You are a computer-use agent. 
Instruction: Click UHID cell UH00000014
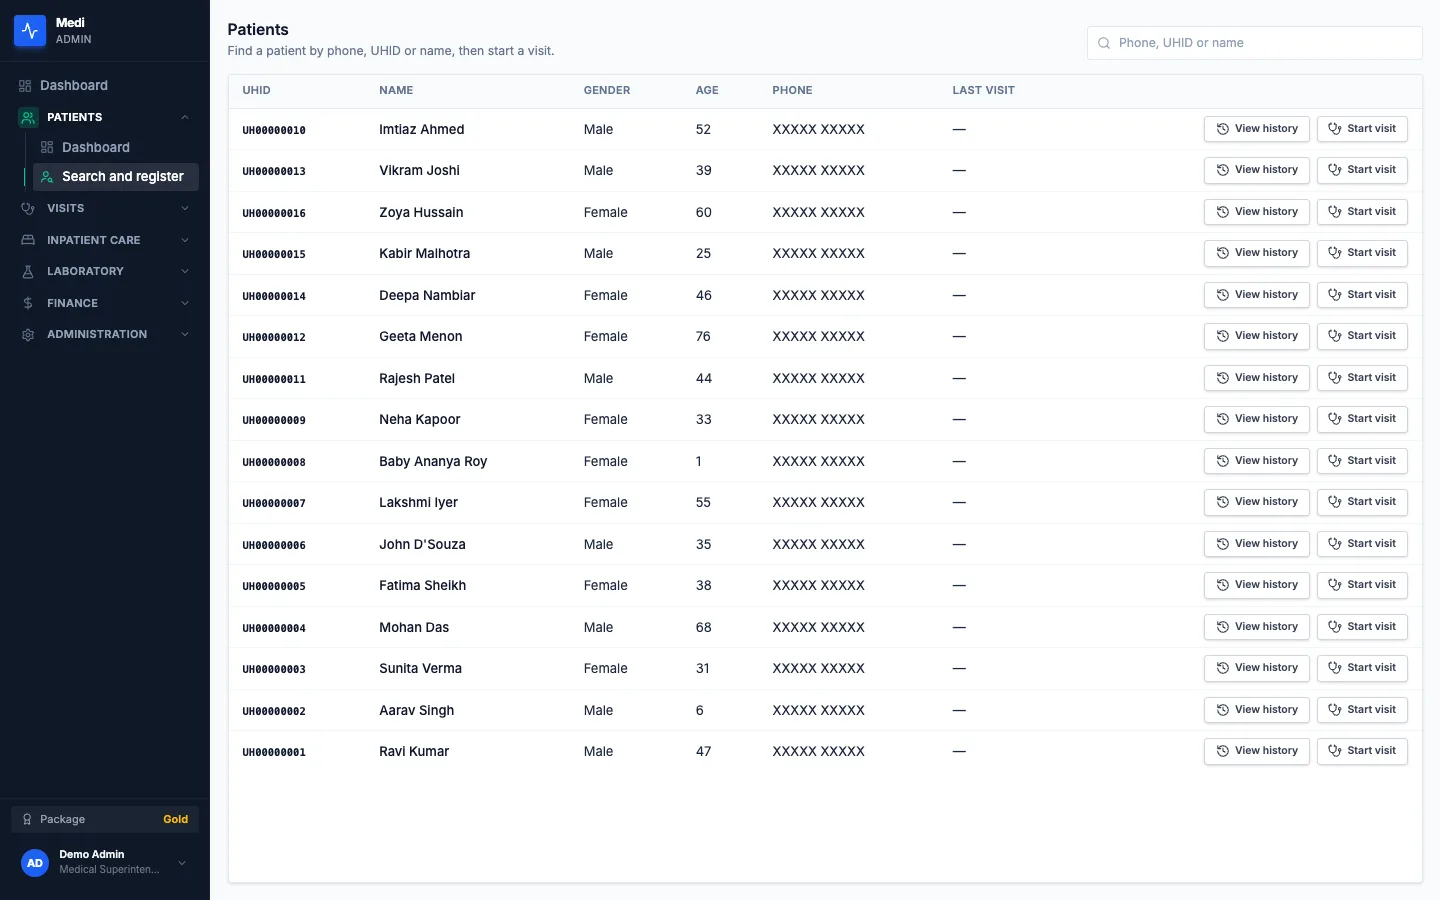coord(274,296)
